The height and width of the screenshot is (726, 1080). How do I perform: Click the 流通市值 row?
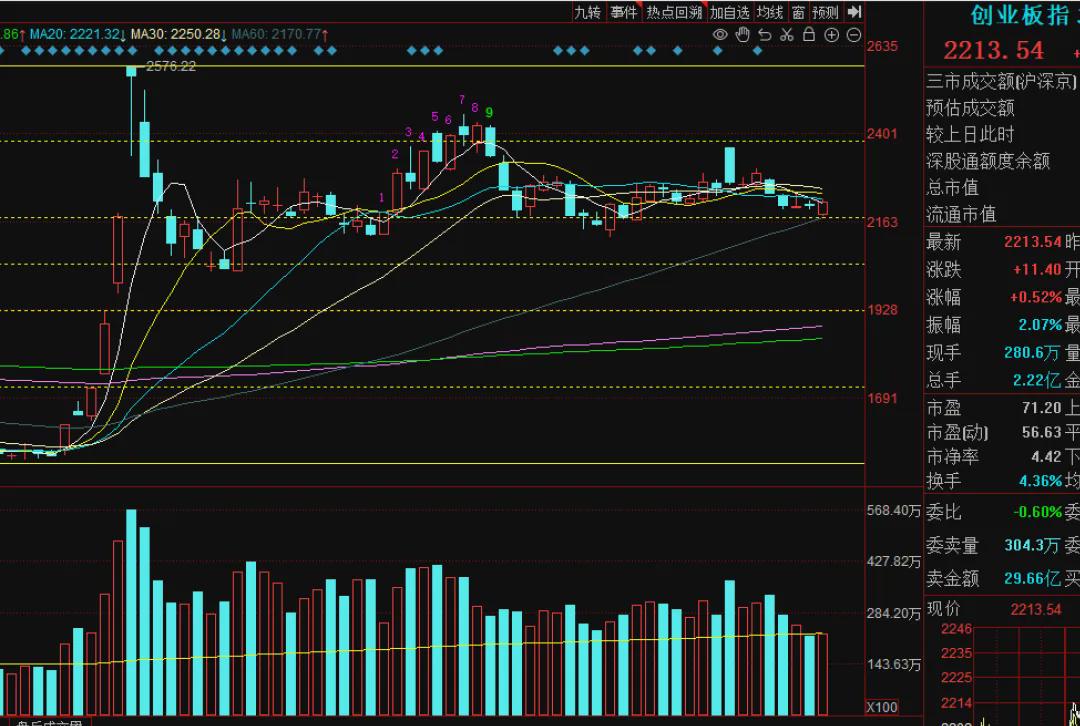(x=961, y=214)
